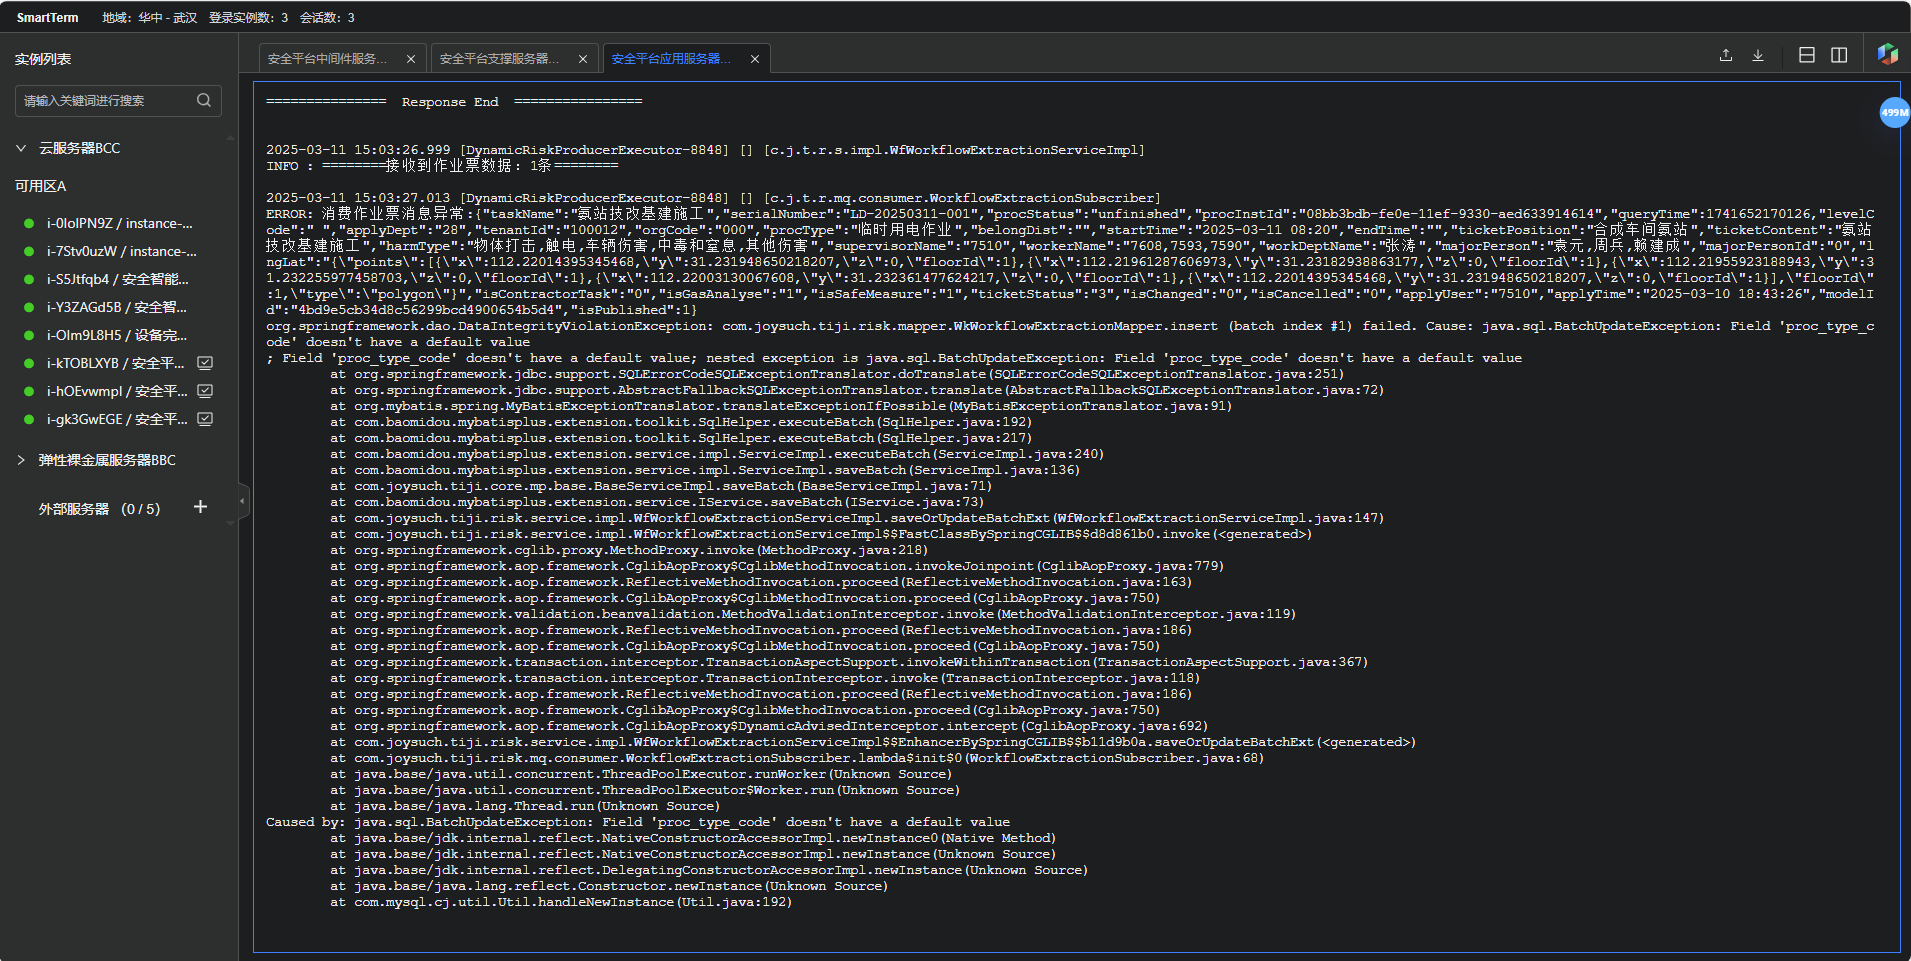
Task: Close the 安全平台应用服务器 tab
Action: click(x=755, y=59)
